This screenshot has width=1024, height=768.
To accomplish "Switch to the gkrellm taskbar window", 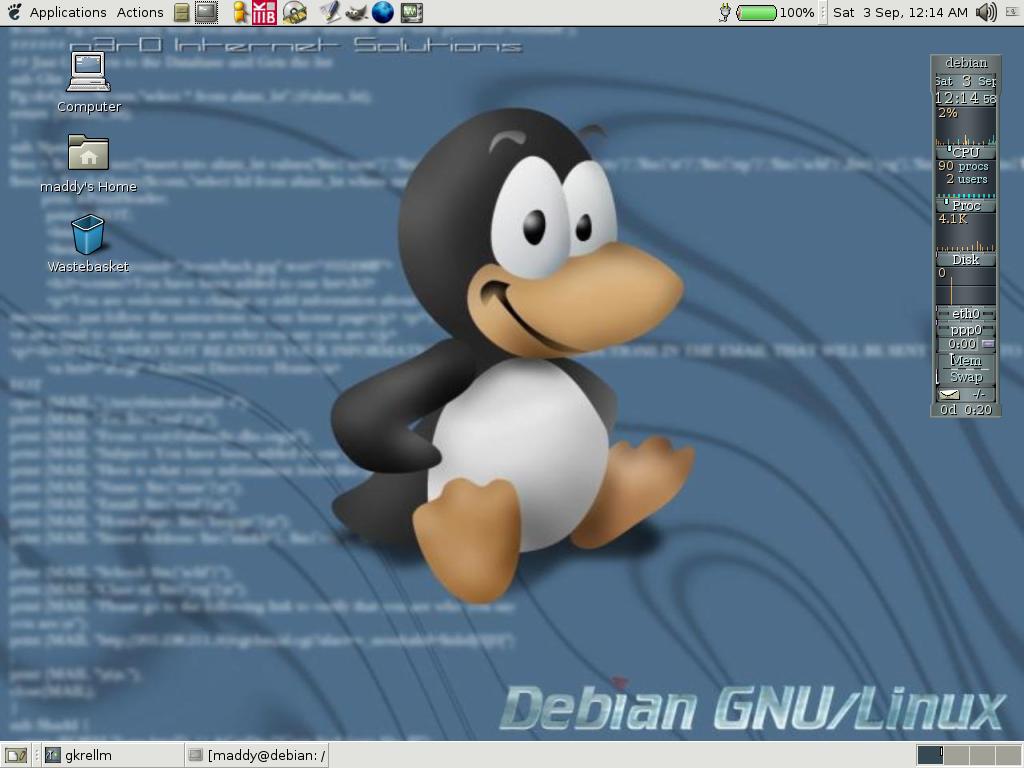I will (111, 756).
